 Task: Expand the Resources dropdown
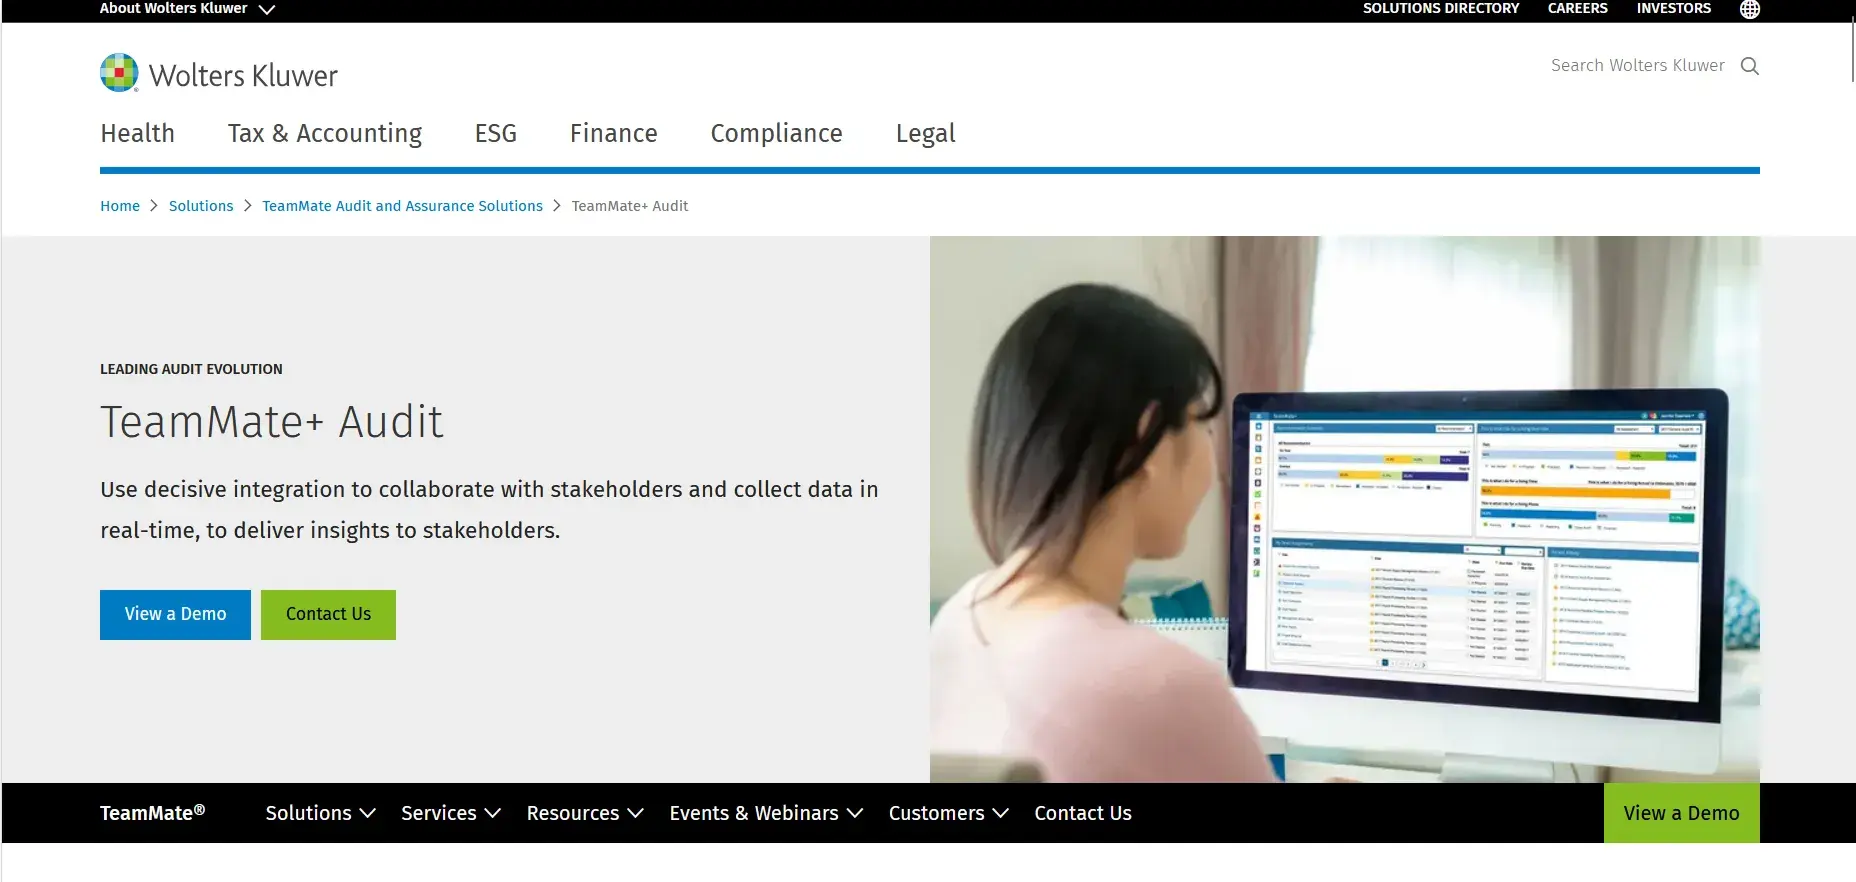coord(585,813)
